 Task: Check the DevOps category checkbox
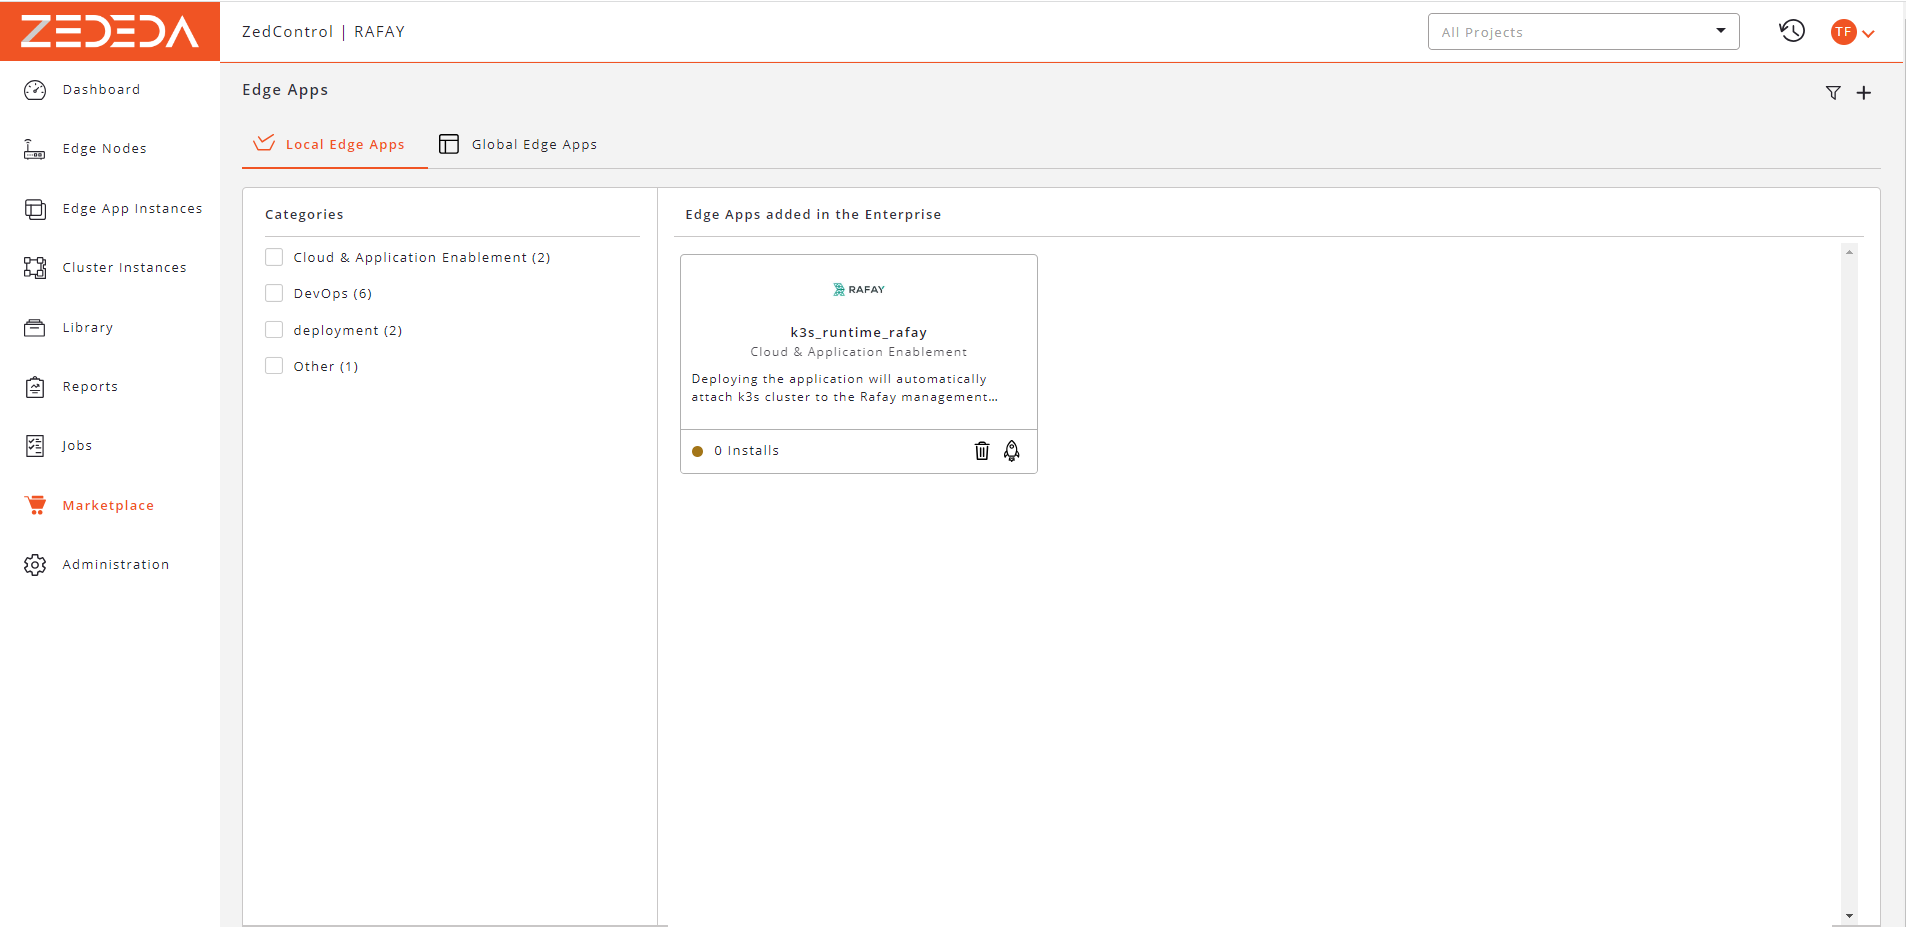[x=274, y=293]
